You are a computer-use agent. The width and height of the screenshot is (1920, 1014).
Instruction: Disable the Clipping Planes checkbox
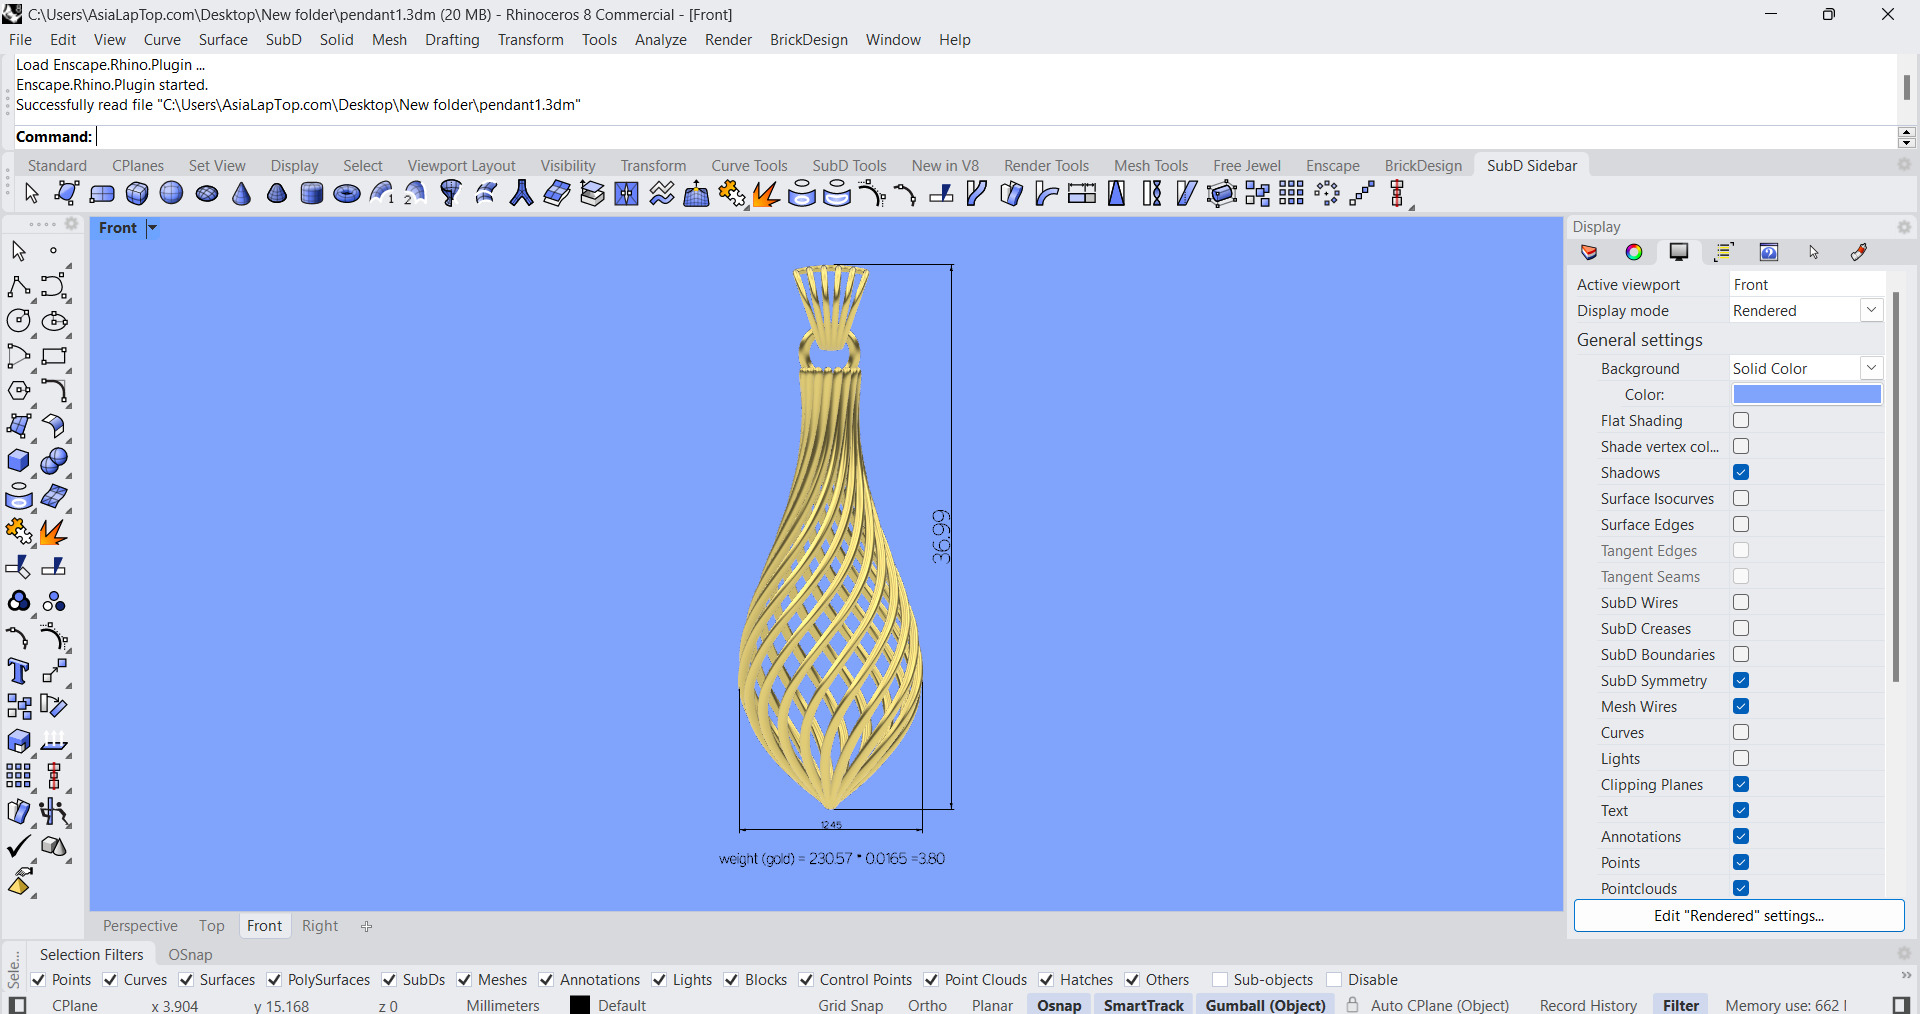click(1741, 784)
